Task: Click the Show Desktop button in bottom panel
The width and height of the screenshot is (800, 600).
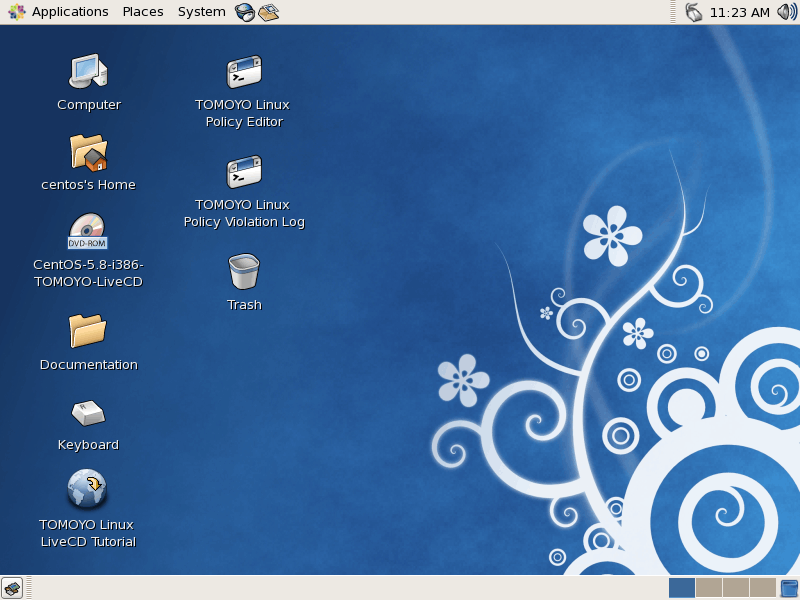Action: coord(12,588)
